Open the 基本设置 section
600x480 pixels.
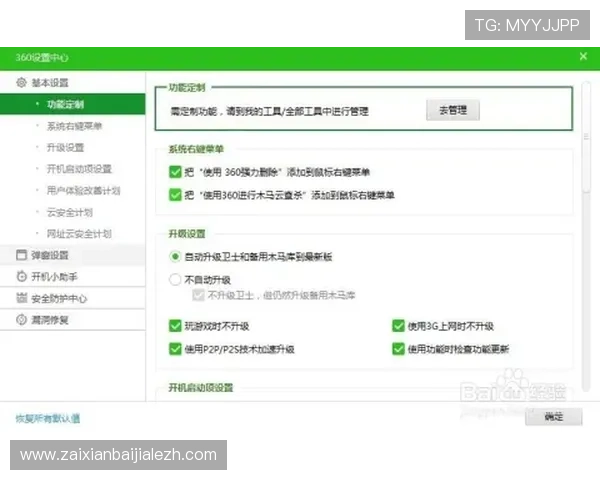(73, 82)
